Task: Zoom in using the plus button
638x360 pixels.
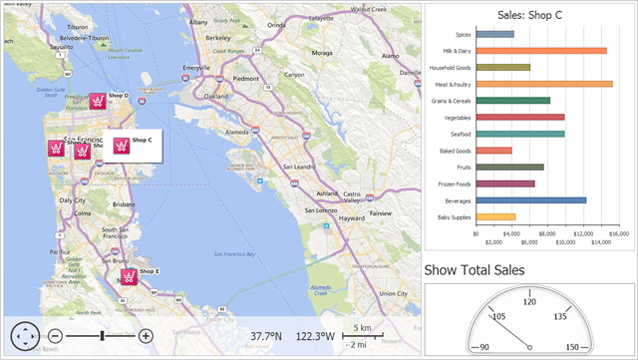Action: [x=146, y=336]
